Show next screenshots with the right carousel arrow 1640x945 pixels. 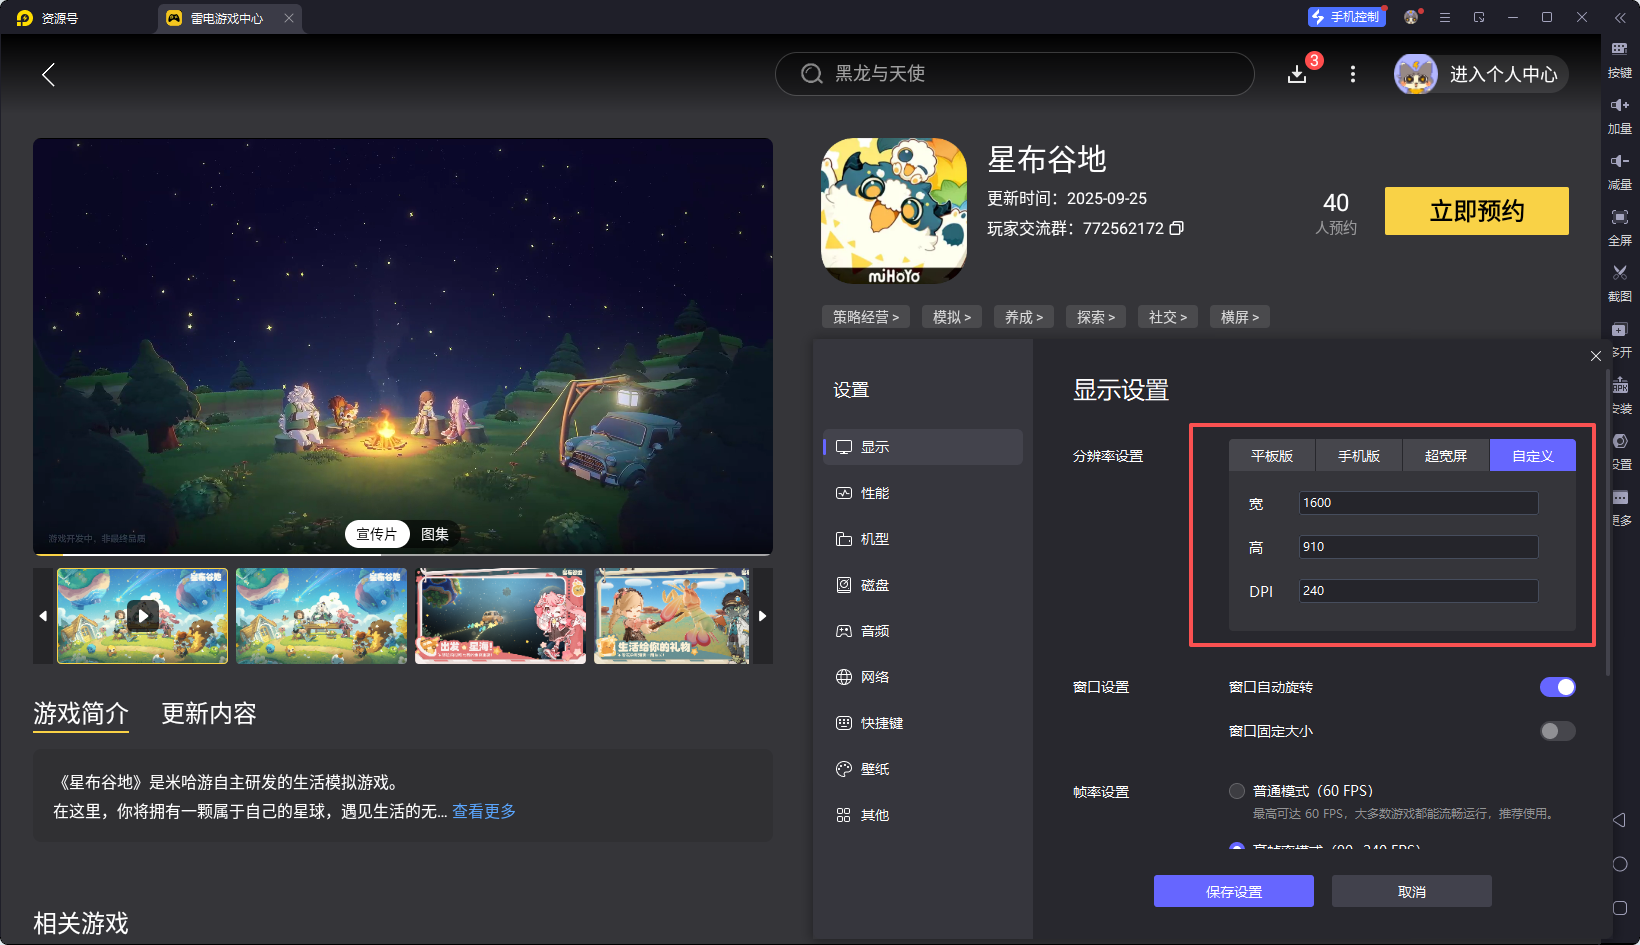pyautogui.click(x=762, y=616)
